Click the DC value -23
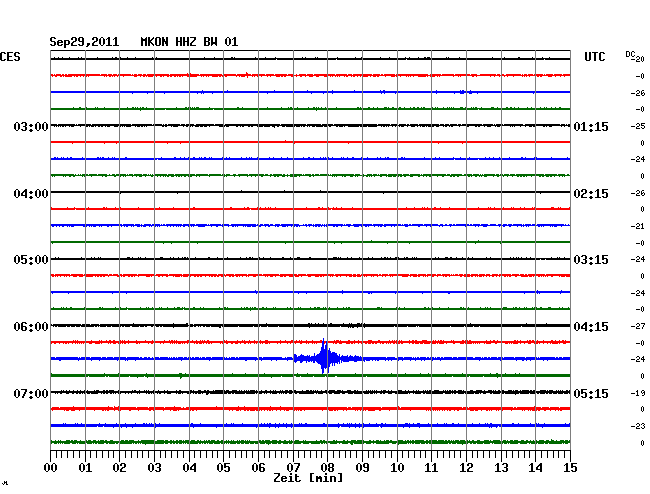This screenshot has height=494, width=650. (638, 426)
